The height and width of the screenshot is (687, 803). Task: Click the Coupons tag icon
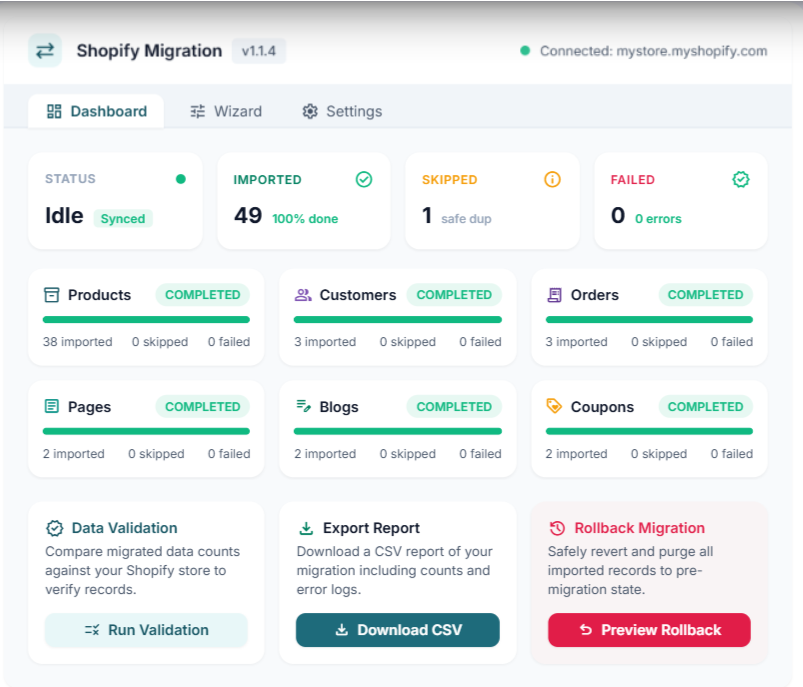click(554, 406)
